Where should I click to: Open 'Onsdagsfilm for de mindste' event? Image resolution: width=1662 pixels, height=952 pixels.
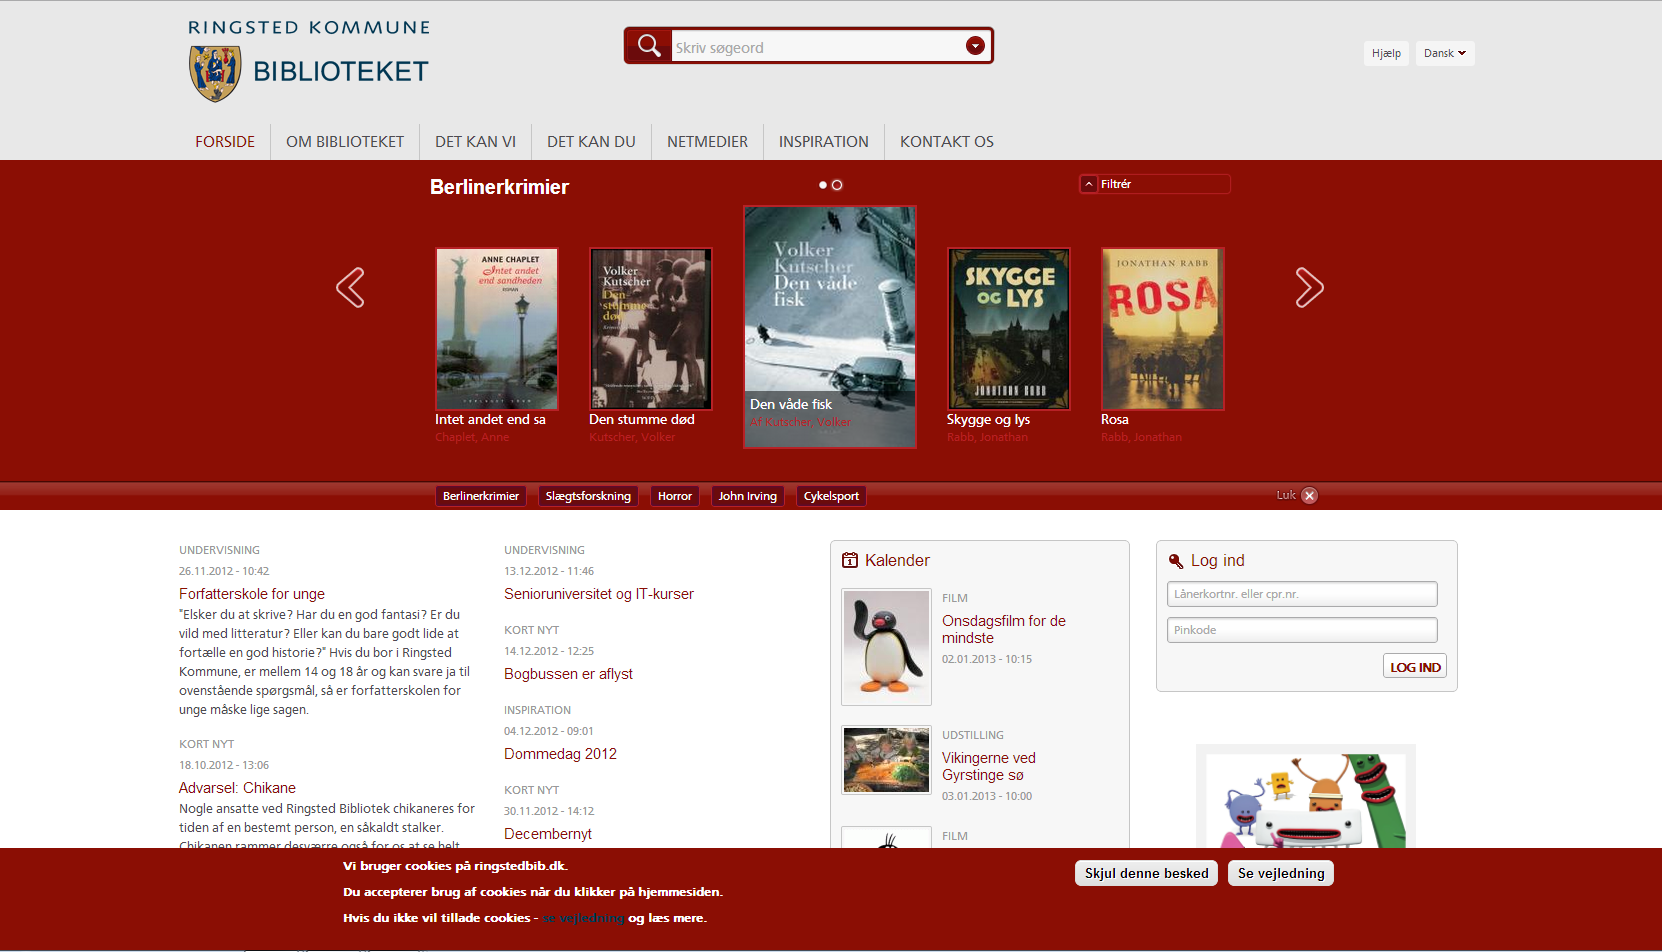point(1004,629)
